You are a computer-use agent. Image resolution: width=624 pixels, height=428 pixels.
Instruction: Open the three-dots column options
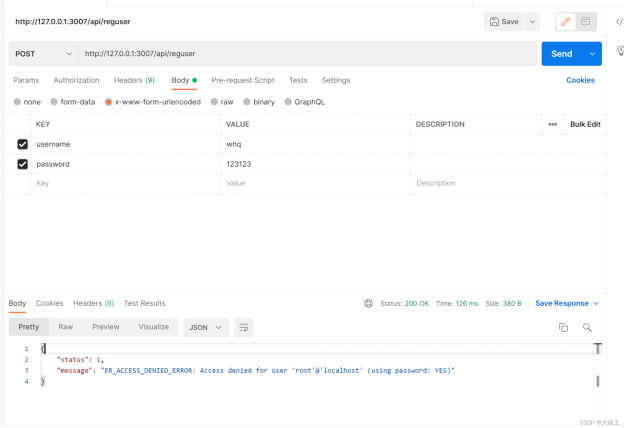(552, 124)
